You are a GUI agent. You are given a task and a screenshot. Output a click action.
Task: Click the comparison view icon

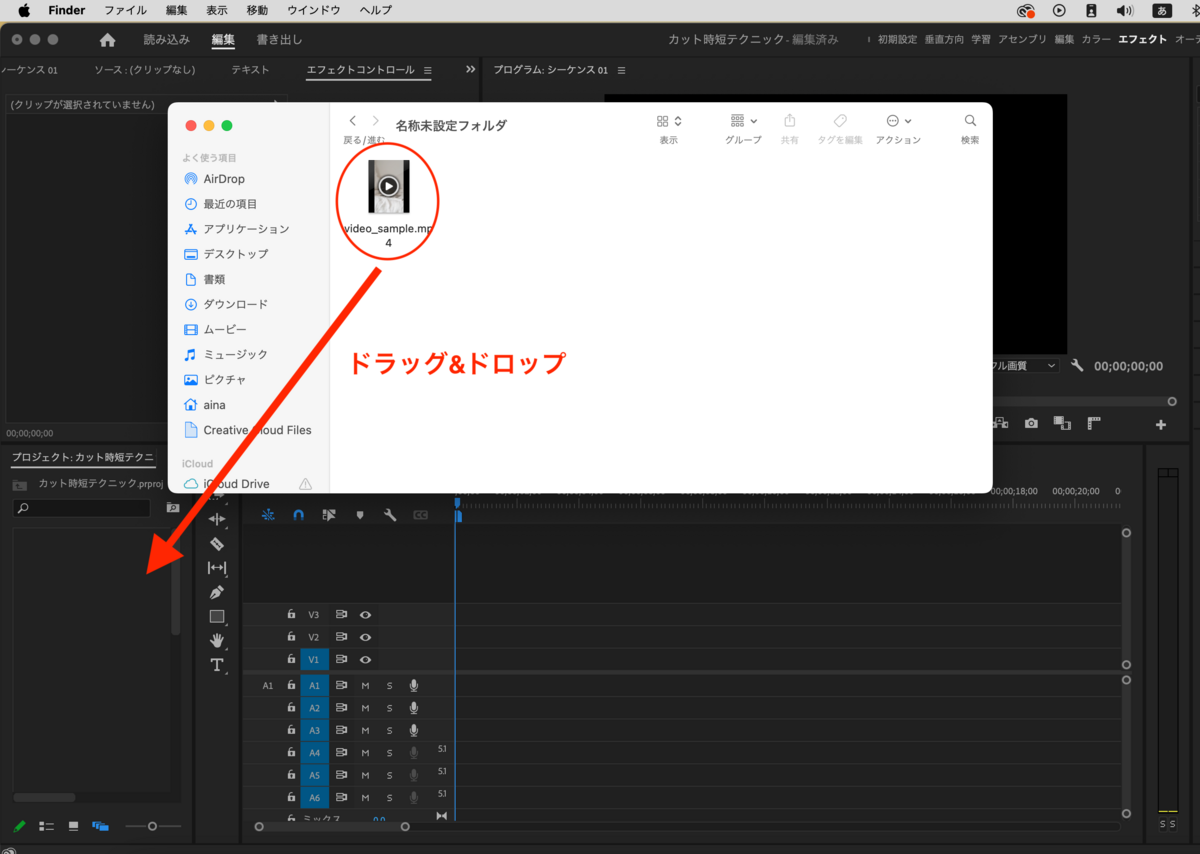1062,424
